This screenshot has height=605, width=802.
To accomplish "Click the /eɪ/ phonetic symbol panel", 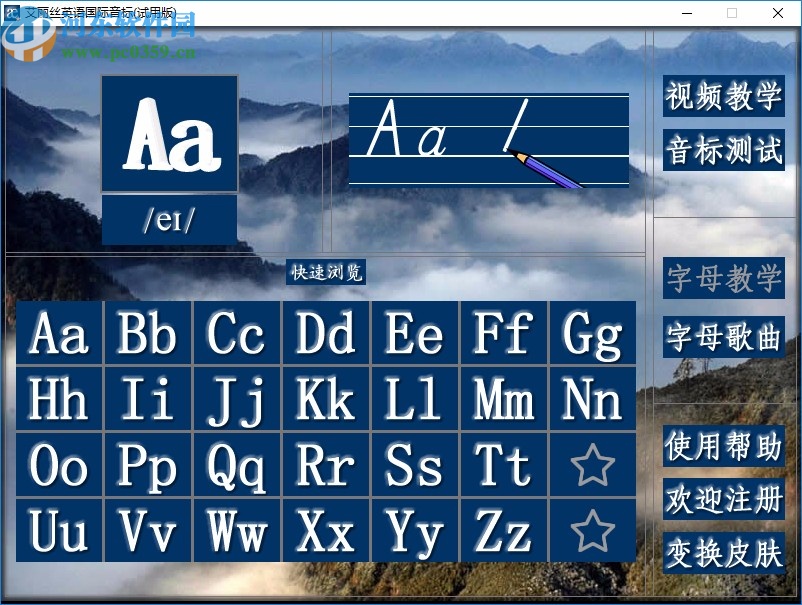I will (x=170, y=220).
